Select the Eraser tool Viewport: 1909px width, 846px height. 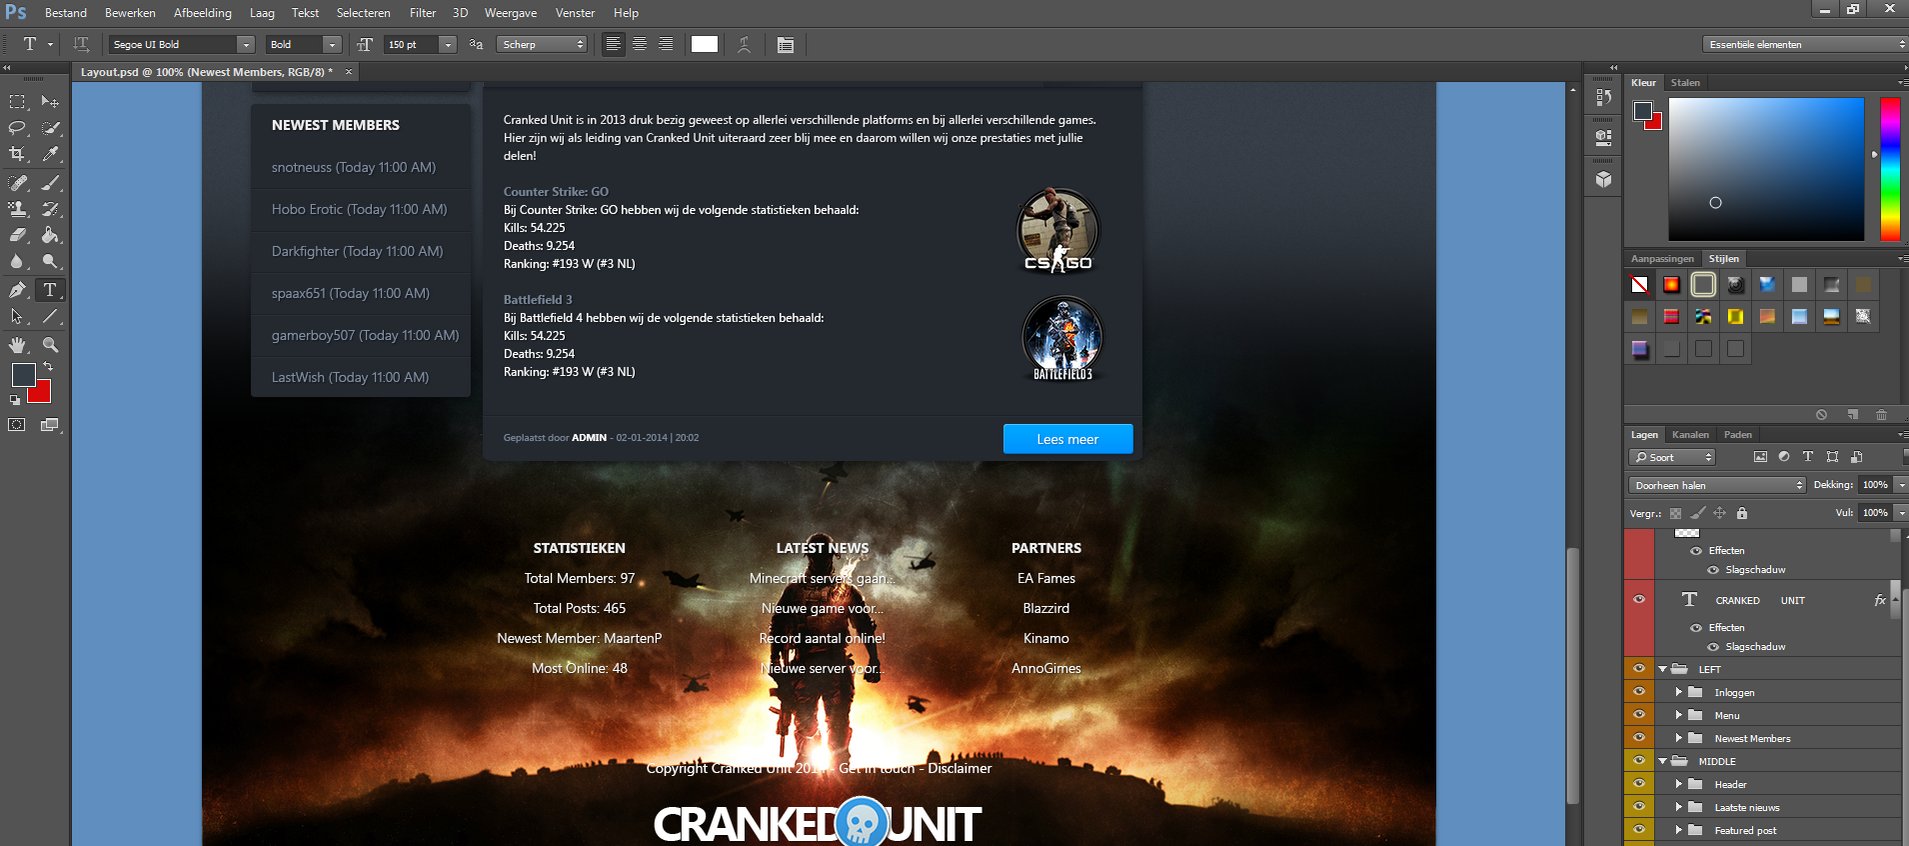(x=17, y=235)
